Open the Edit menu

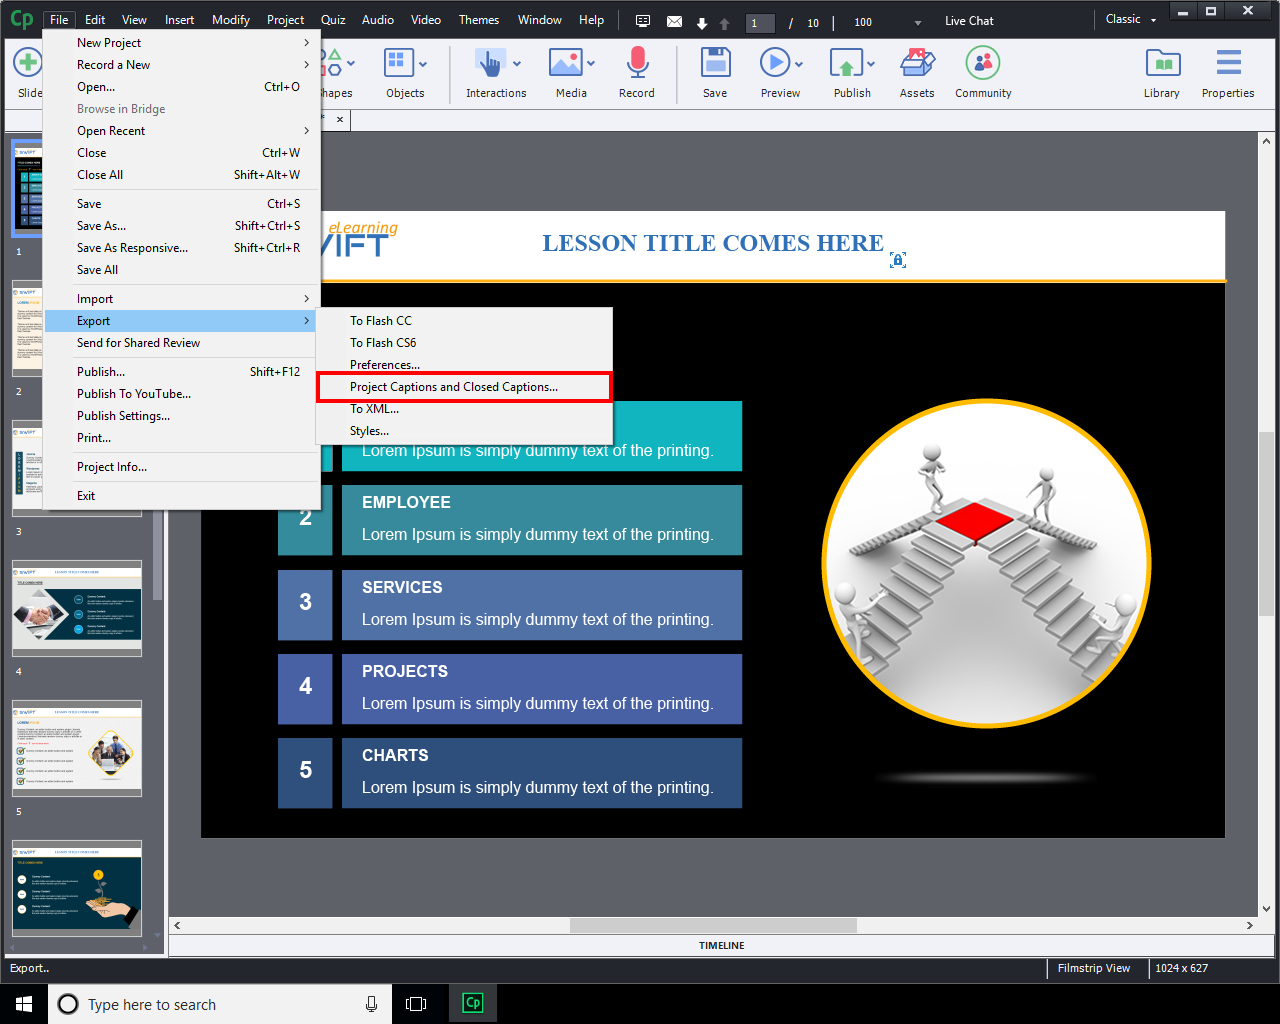(x=95, y=20)
